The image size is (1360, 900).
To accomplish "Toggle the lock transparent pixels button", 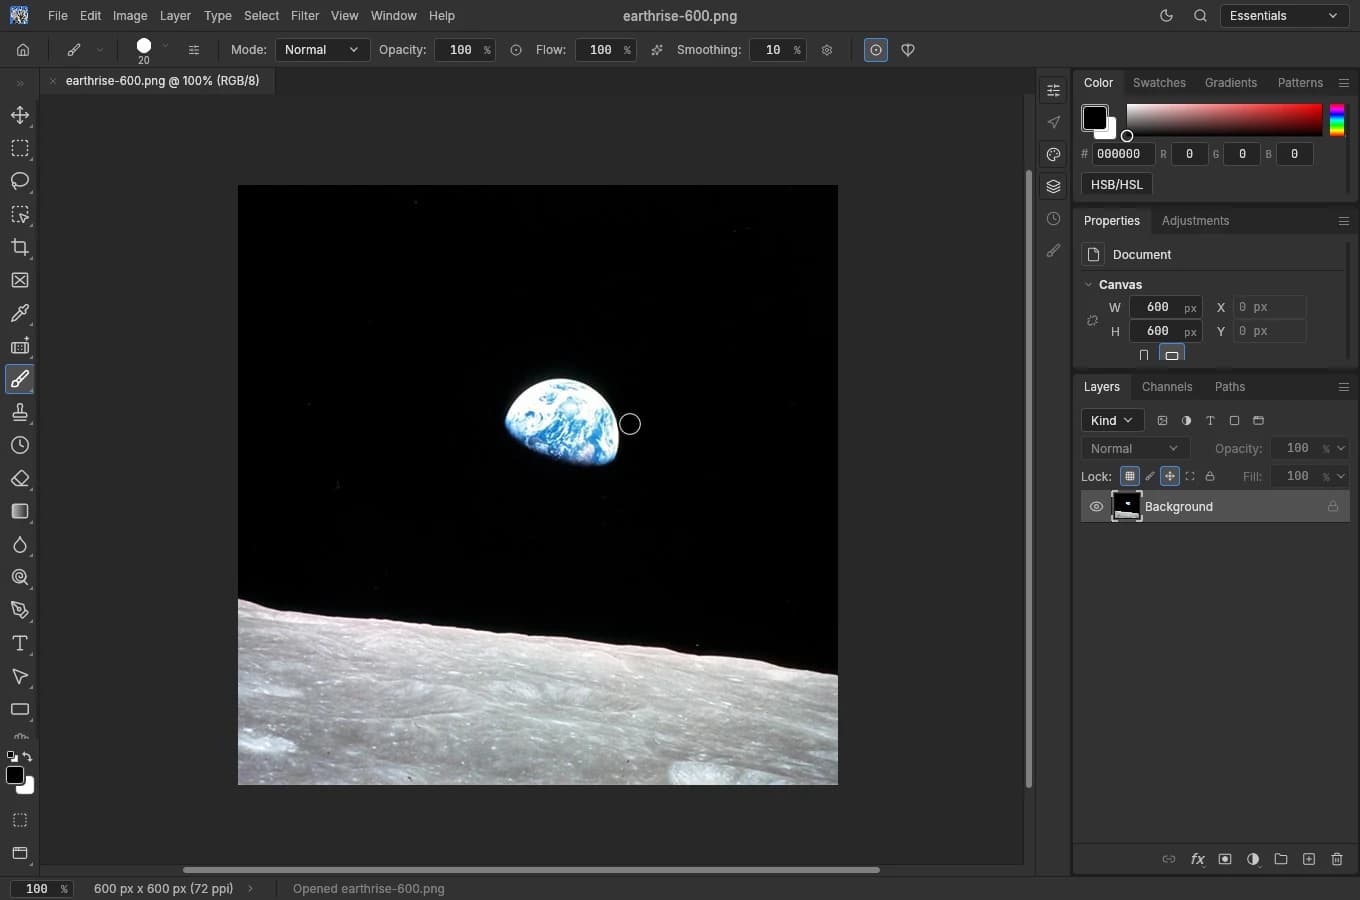I will pos(1130,476).
